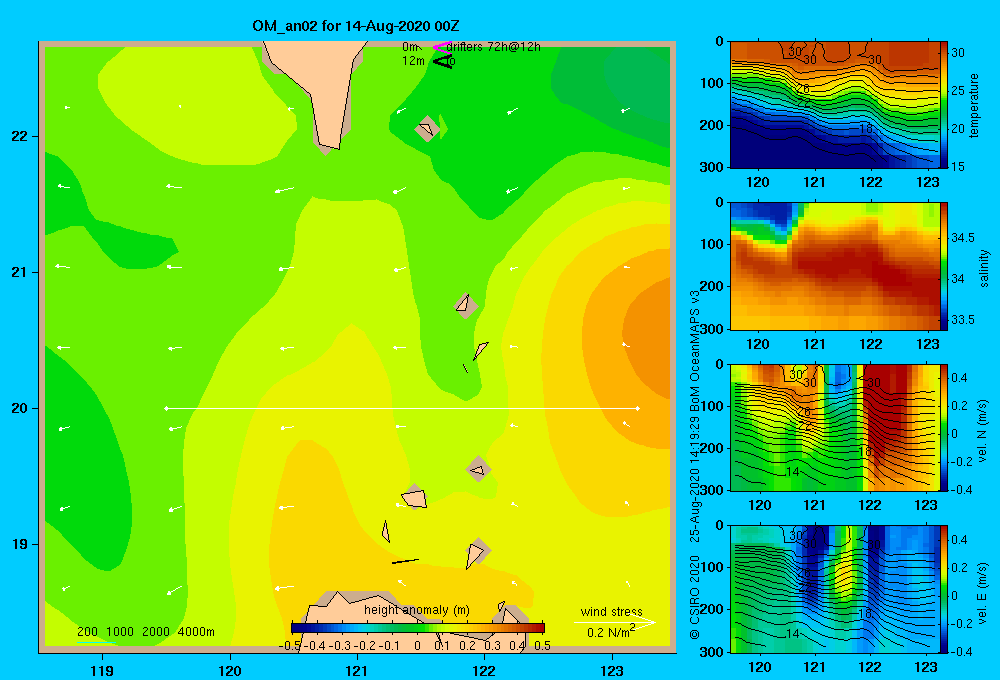Open the eastward velocity section panel
This screenshot has width=1000, height=680.
[834, 589]
